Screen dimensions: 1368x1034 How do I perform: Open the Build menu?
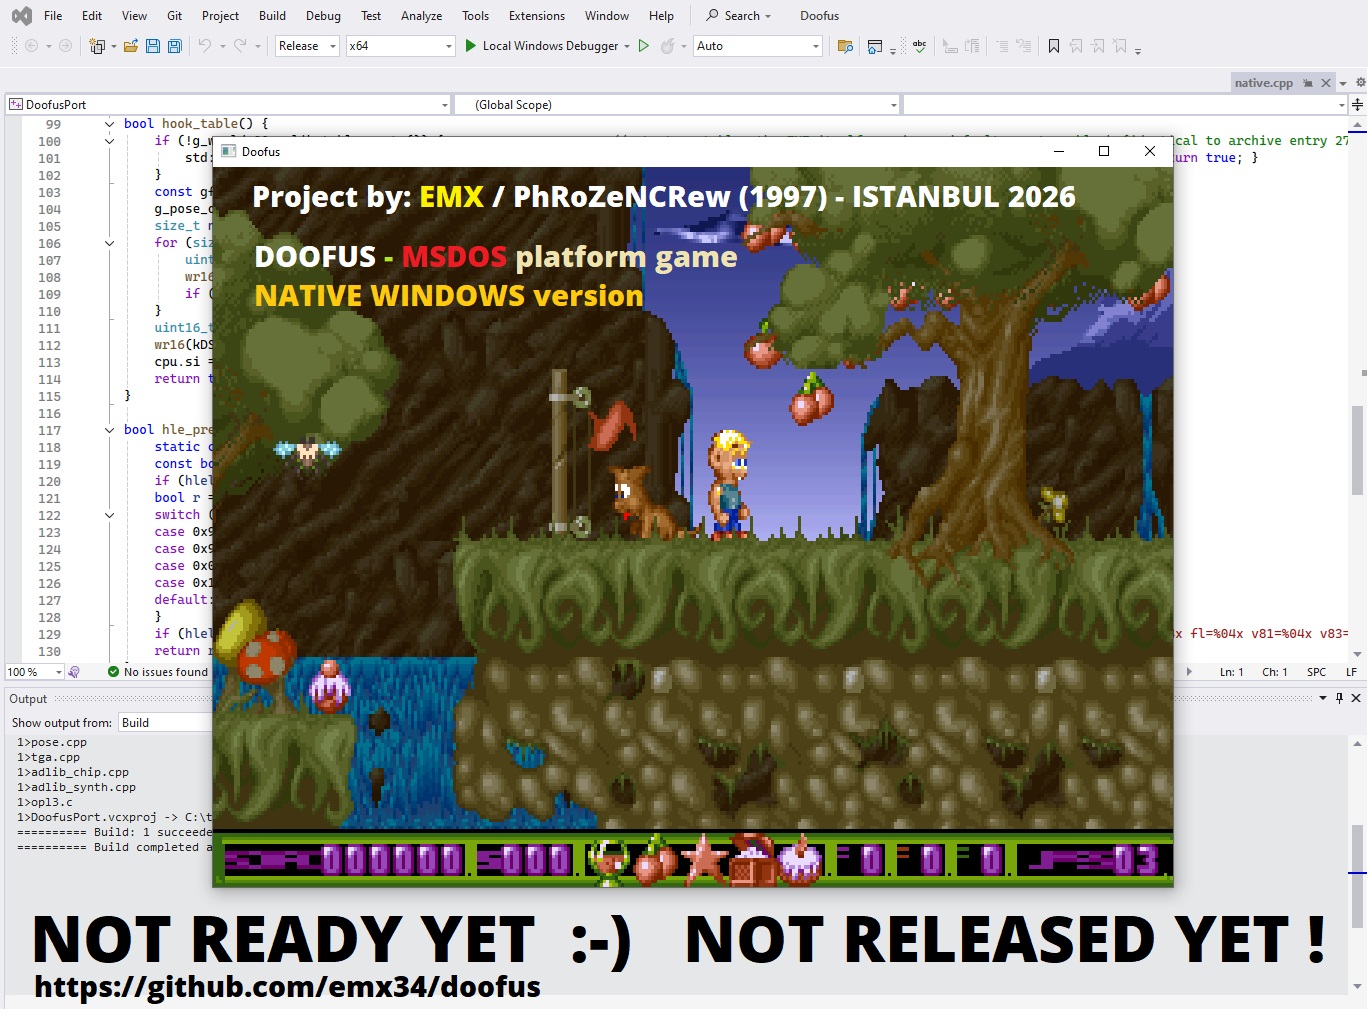[272, 16]
